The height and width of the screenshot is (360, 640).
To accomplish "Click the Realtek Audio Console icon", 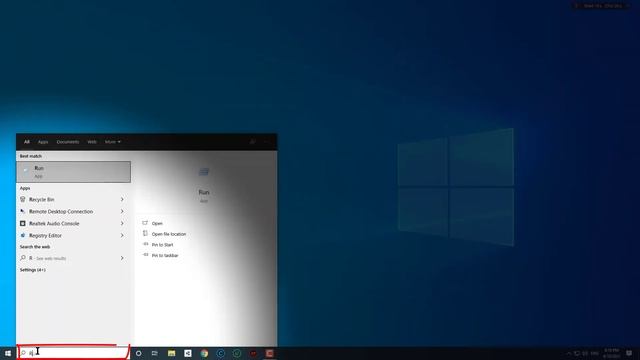I will pyautogui.click(x=23, y=223).
